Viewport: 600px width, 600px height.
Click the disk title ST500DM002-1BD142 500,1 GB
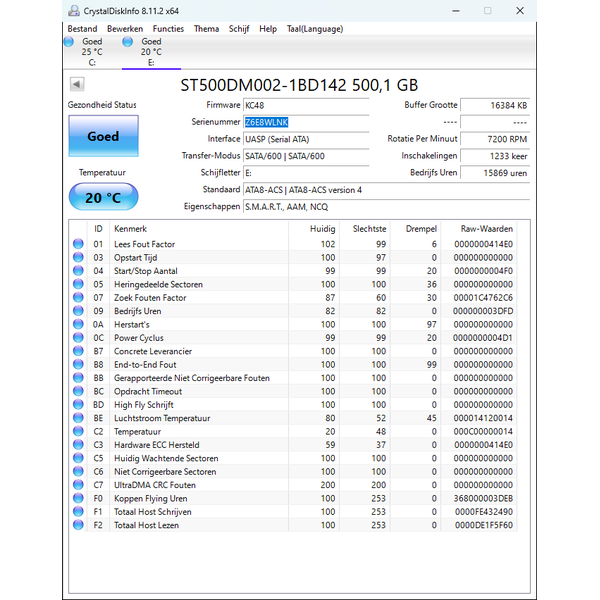pyautogui.click(x=299, y=85)
